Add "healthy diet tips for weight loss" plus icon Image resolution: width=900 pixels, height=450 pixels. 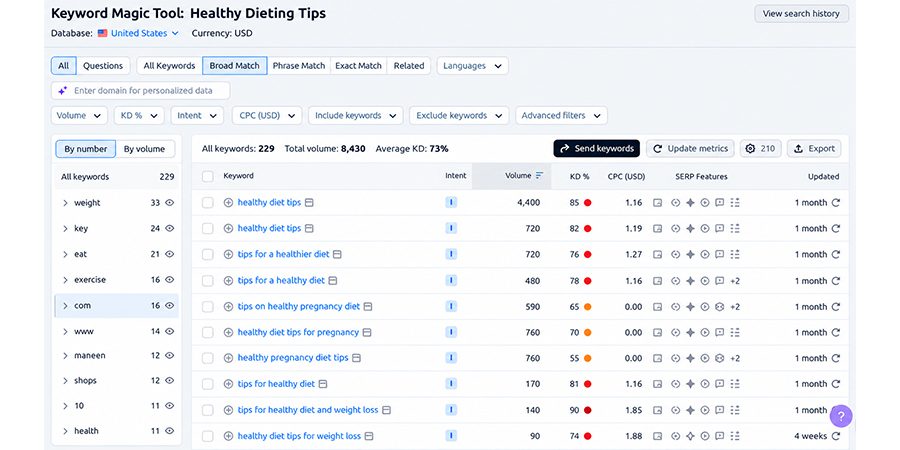[228, 436]
